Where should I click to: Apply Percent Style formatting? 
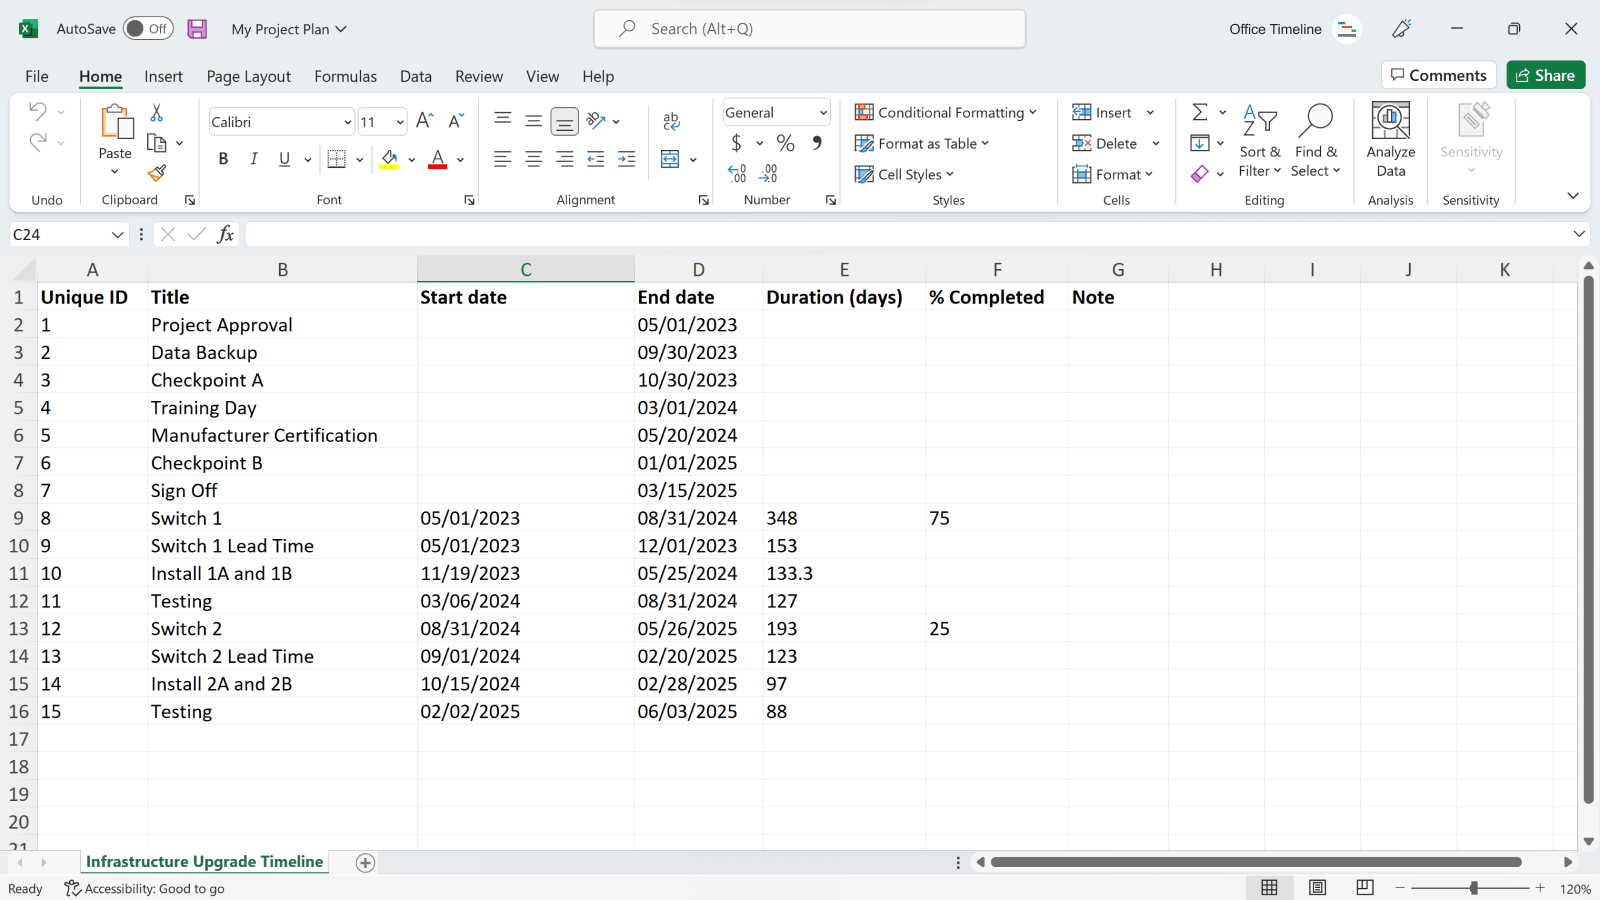786,143
